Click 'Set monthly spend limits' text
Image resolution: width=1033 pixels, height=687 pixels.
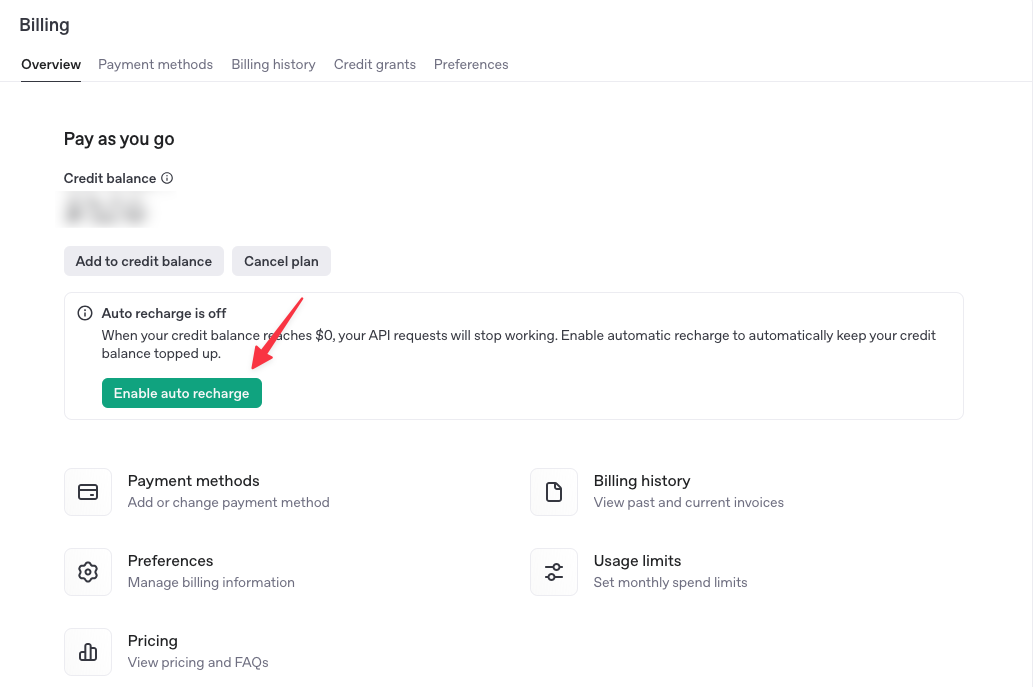(670, 582)
